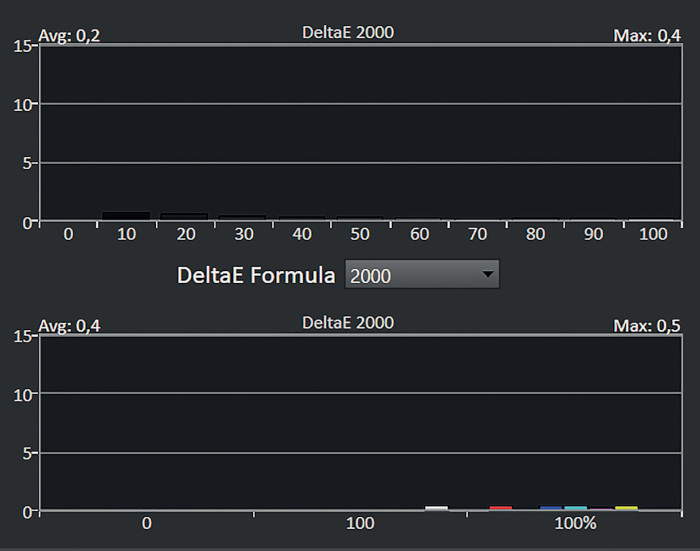Click the 100 label on top chart axis
The image size is (700, 551).
click(x=650, y=234)
